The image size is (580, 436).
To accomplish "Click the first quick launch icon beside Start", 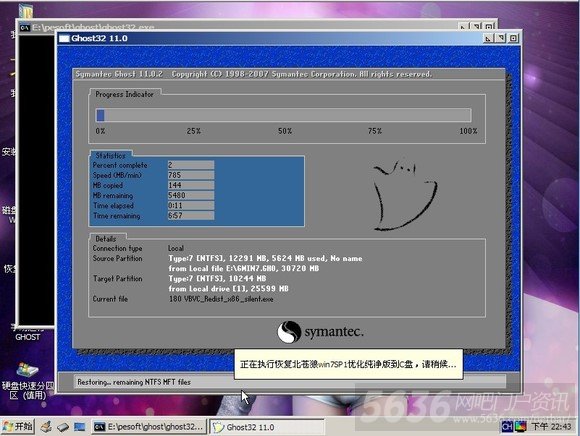I will [46, 427].
